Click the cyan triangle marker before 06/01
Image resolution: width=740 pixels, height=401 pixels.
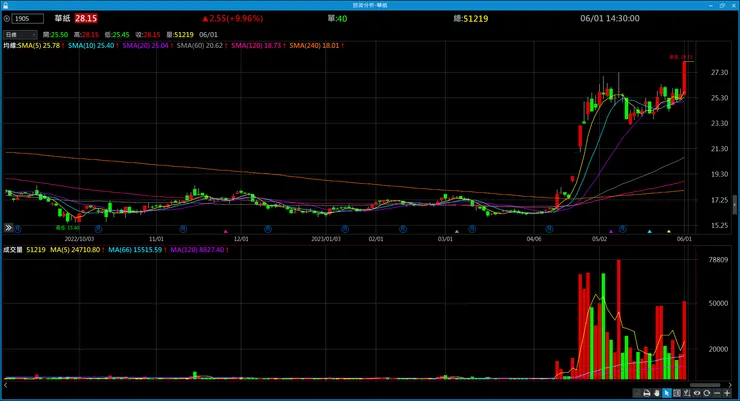[649, 232]
